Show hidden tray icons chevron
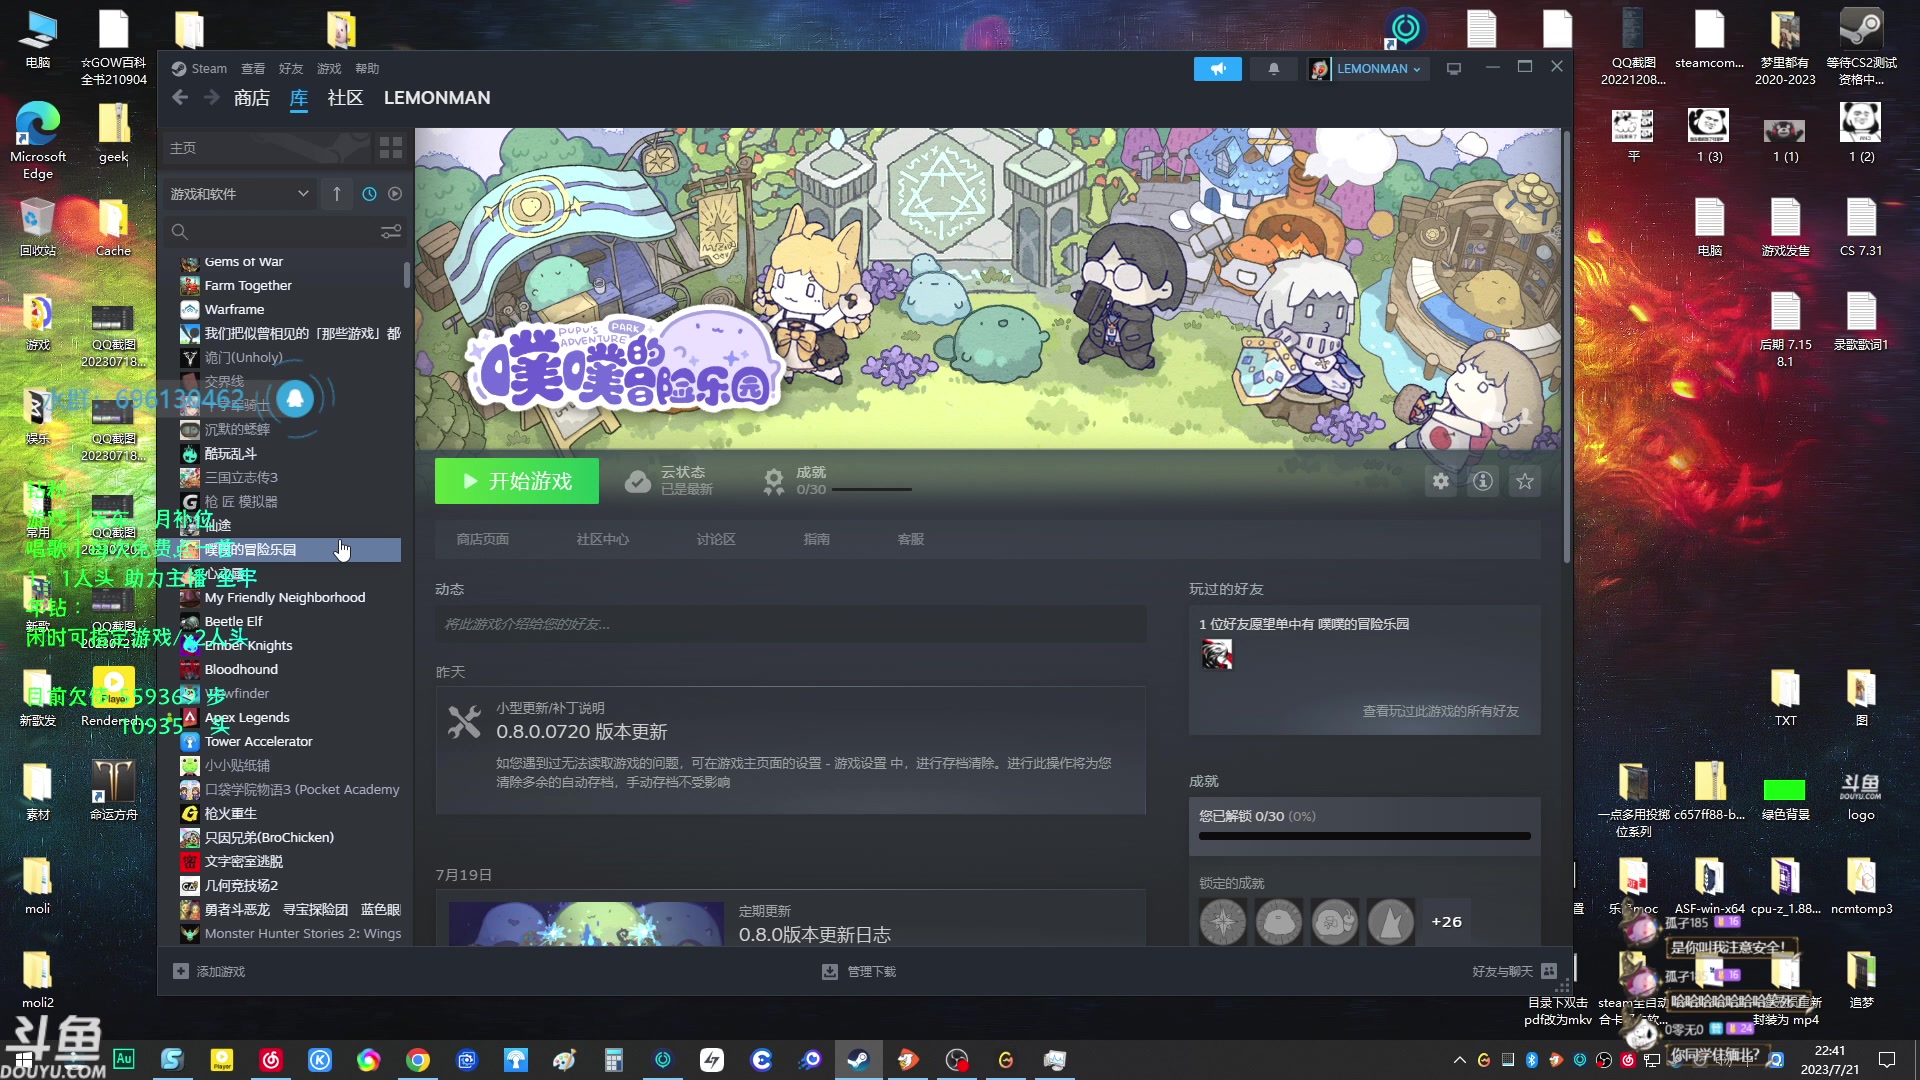This screenshot has height=1080, width=1920. click(1459, 1060)
